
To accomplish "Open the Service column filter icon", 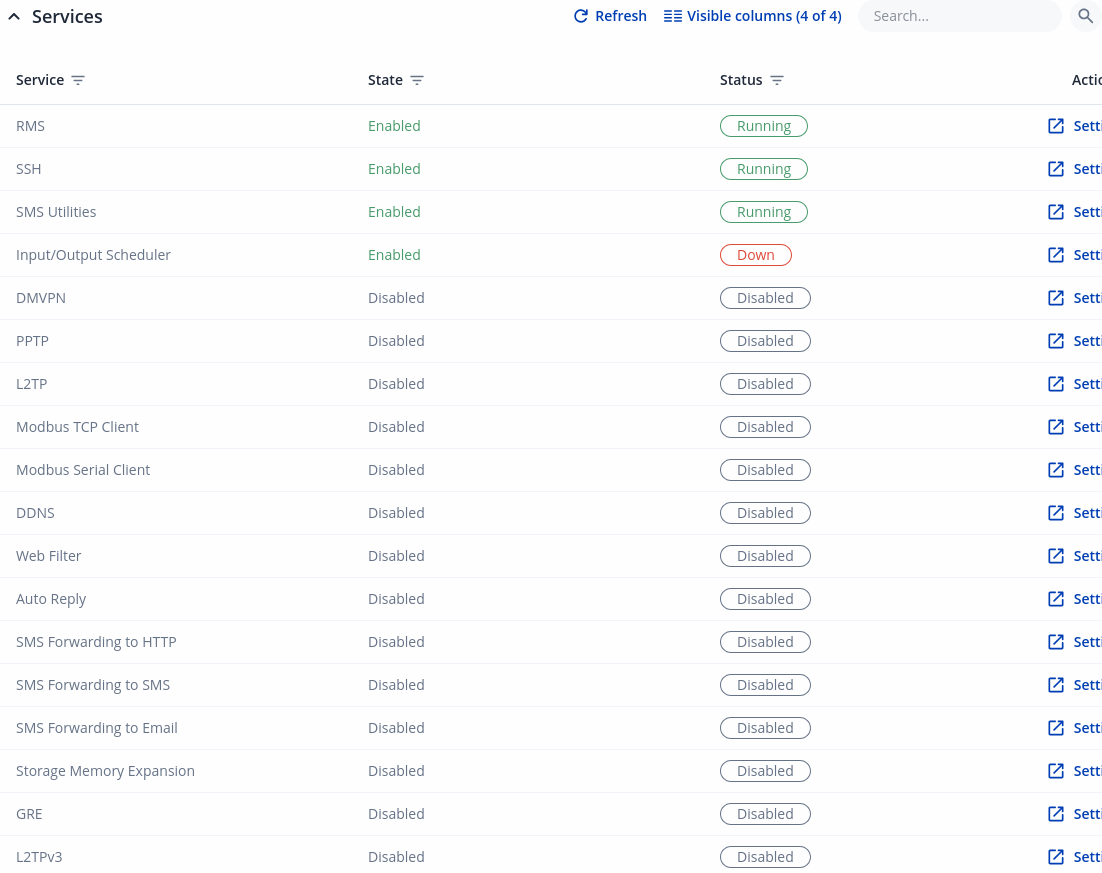I will pyautogui.click(x=78, y=80).
